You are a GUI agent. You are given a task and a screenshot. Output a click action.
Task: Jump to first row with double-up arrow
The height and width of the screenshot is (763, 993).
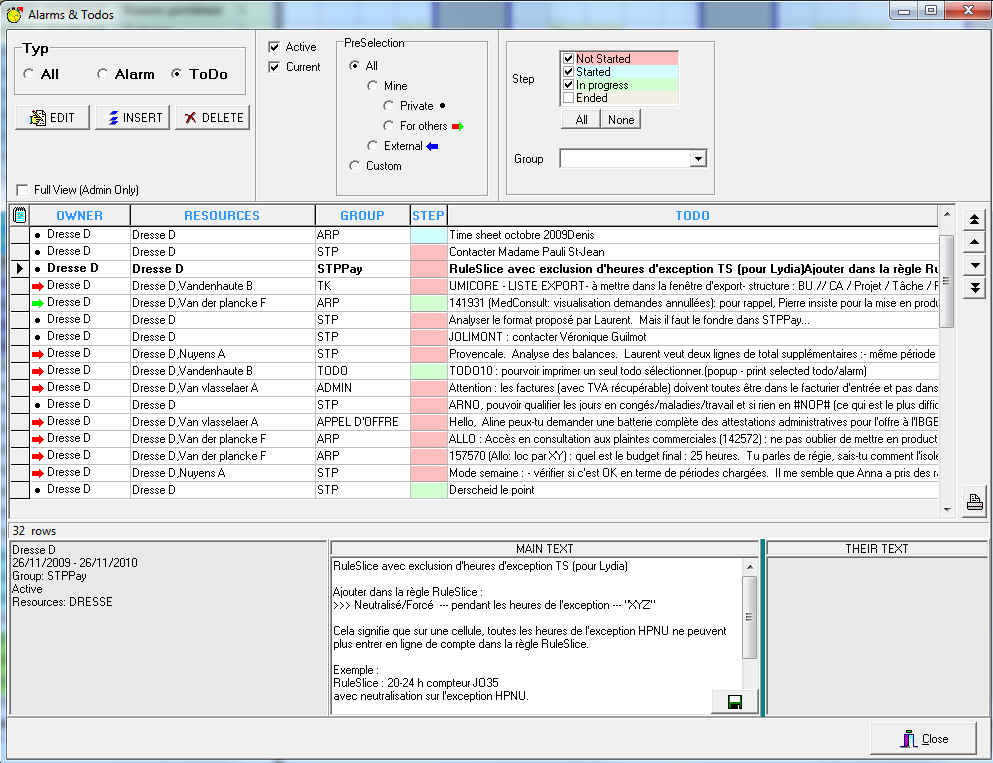974,219
